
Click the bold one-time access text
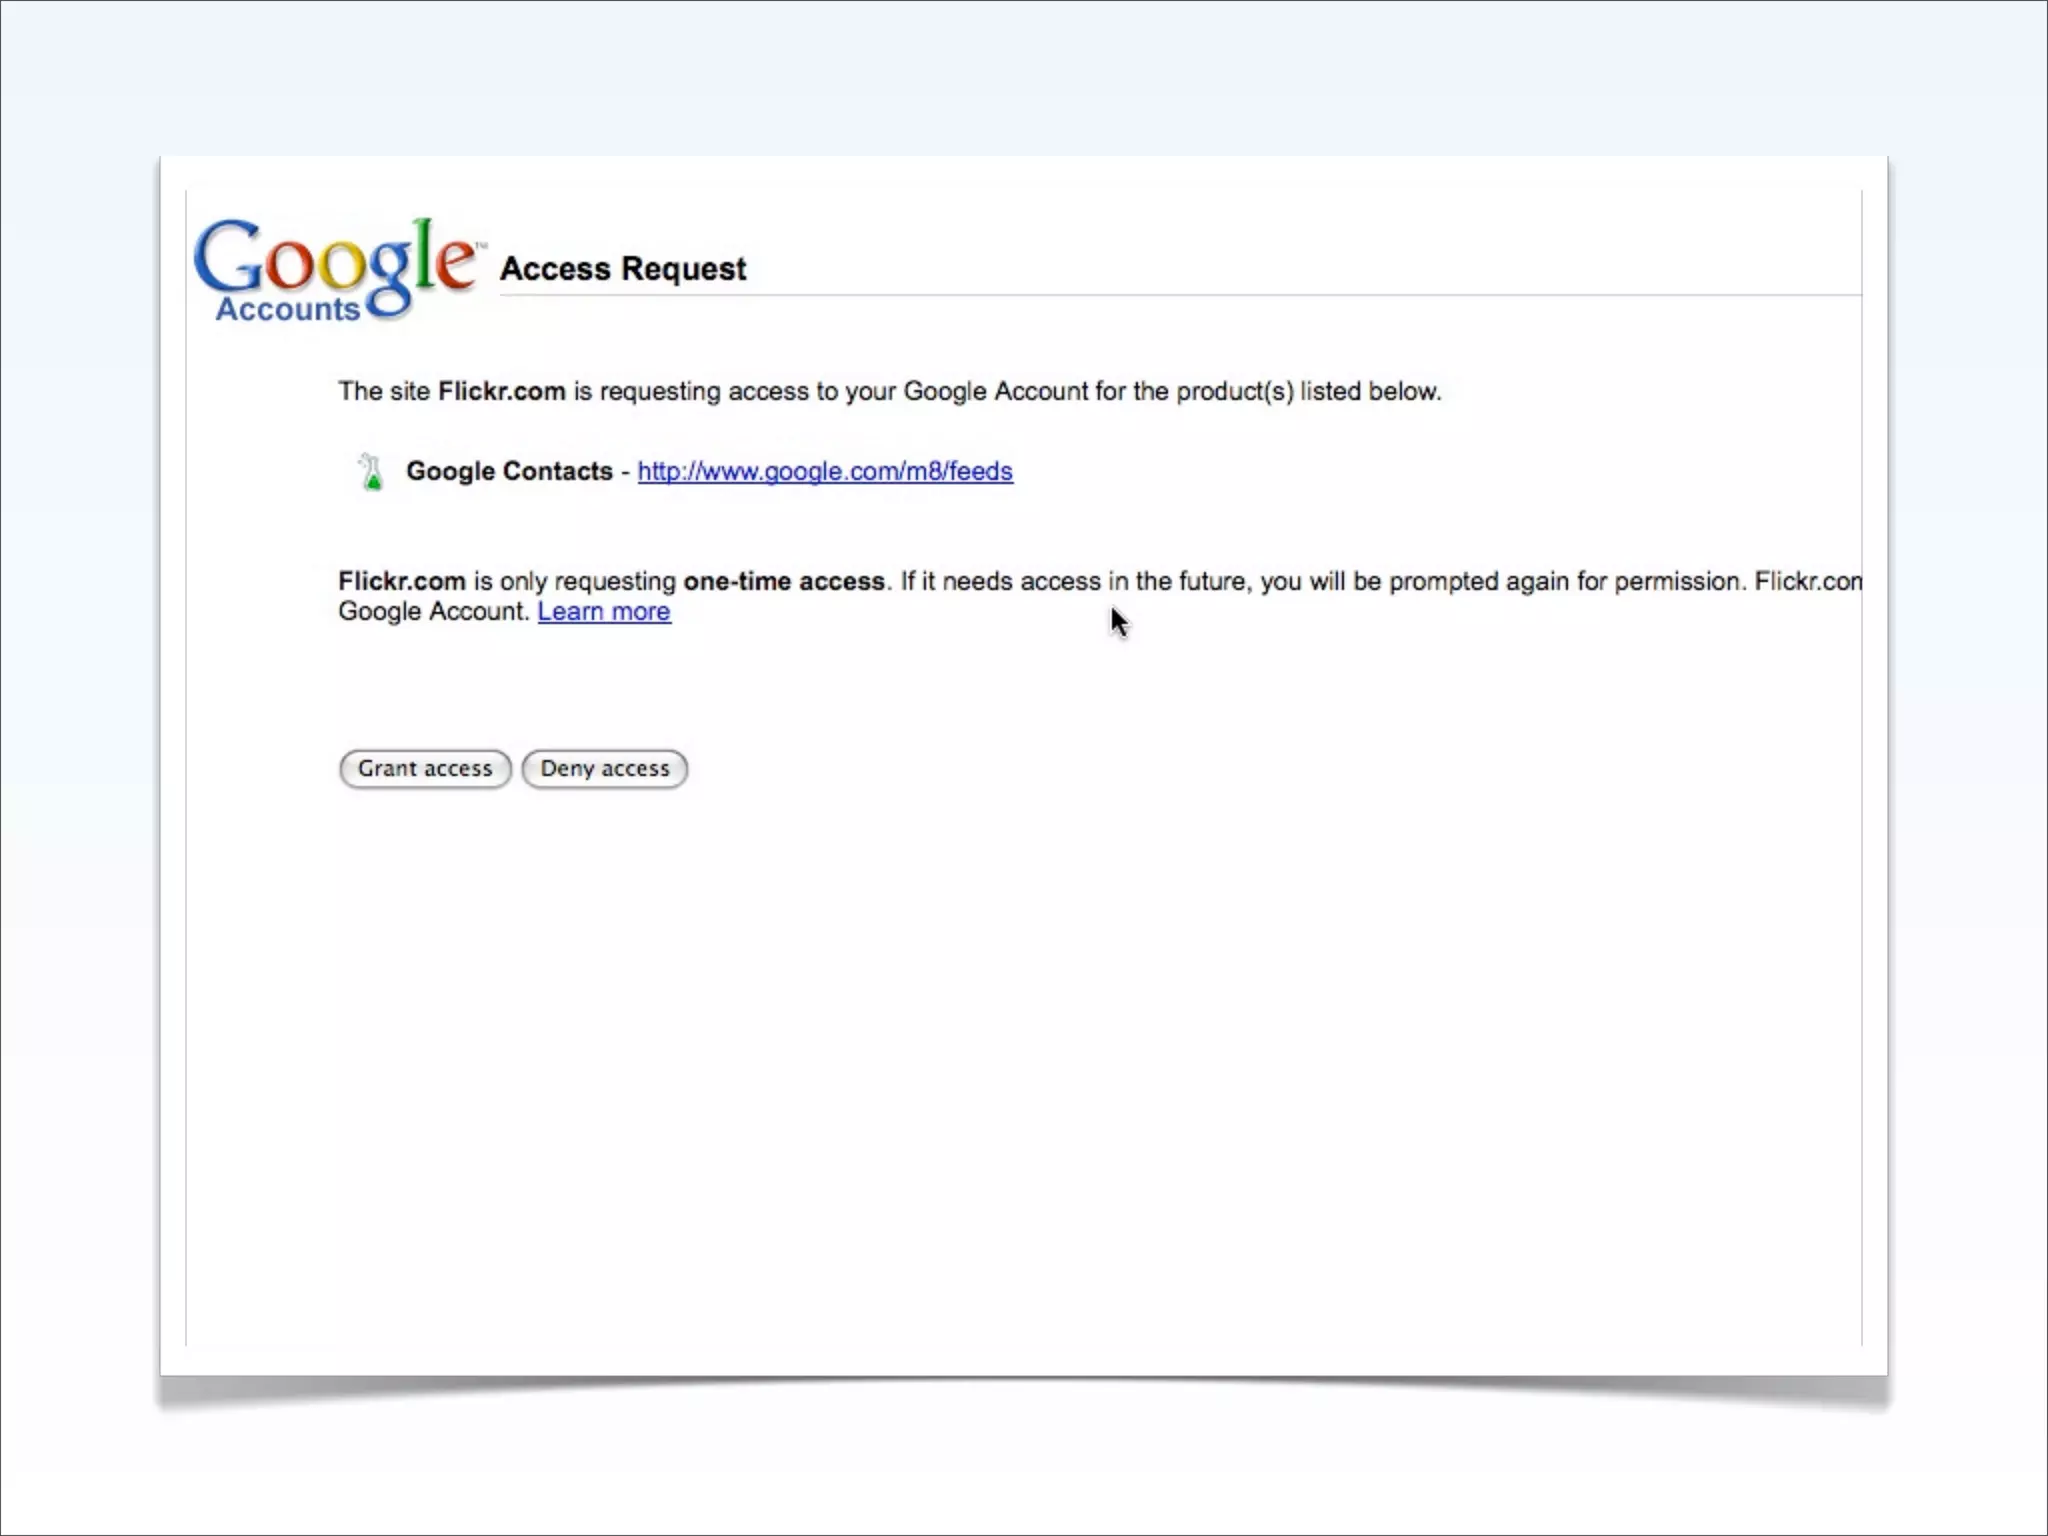point(784,581)
